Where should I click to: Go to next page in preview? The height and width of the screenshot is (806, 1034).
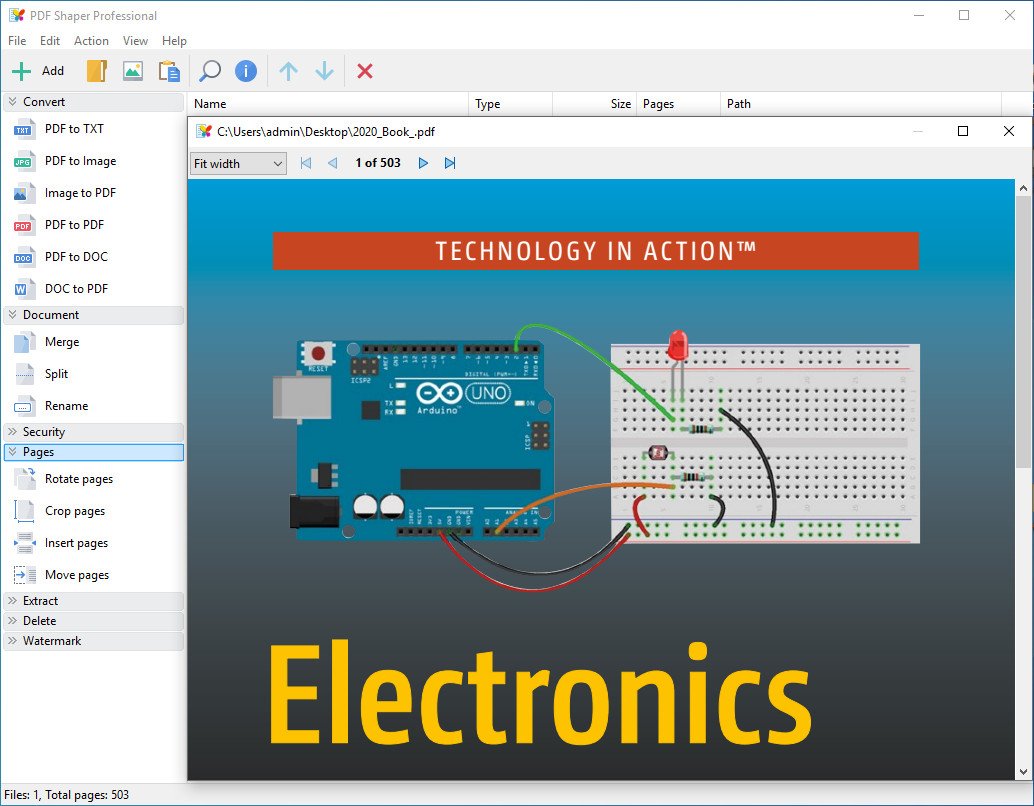pos(423,163)
